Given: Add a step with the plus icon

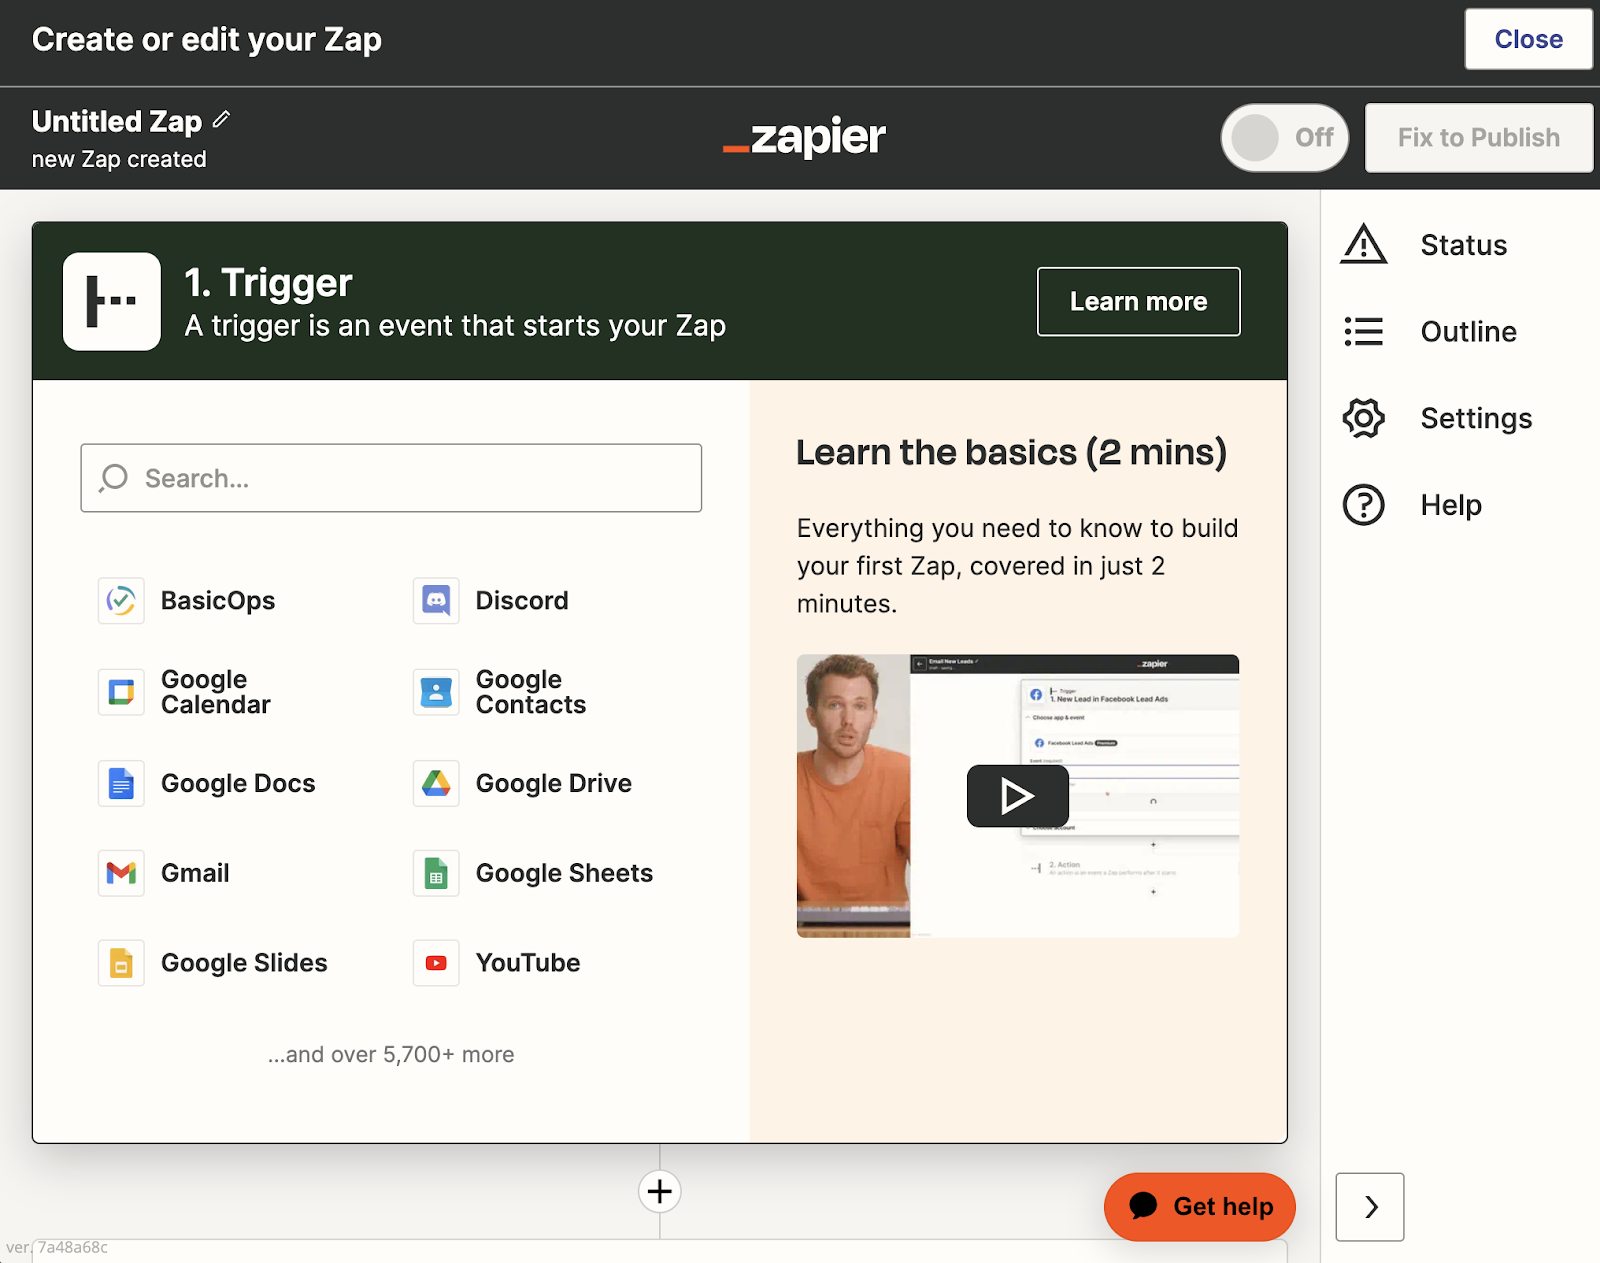Looking at the screenshot, I should click(660, 1191).
